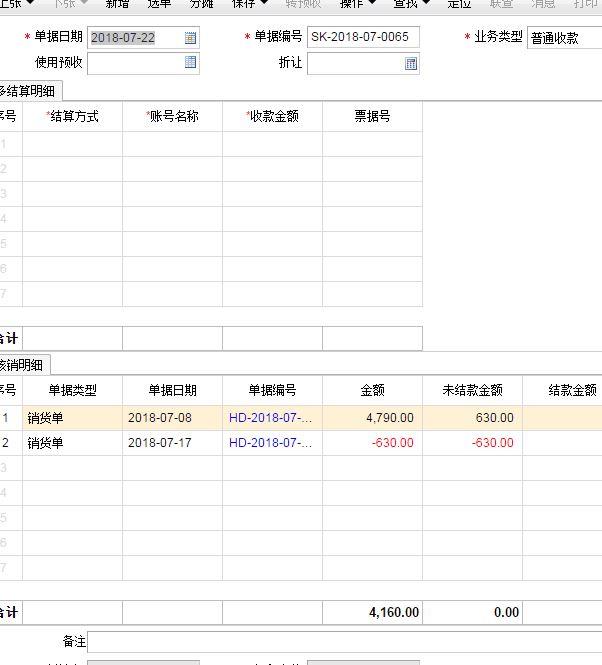Image resolution: width=602 pixels, height=665 pixels.
Task: Click the amount cell 4,790.00
Action: tap(372, 418)
